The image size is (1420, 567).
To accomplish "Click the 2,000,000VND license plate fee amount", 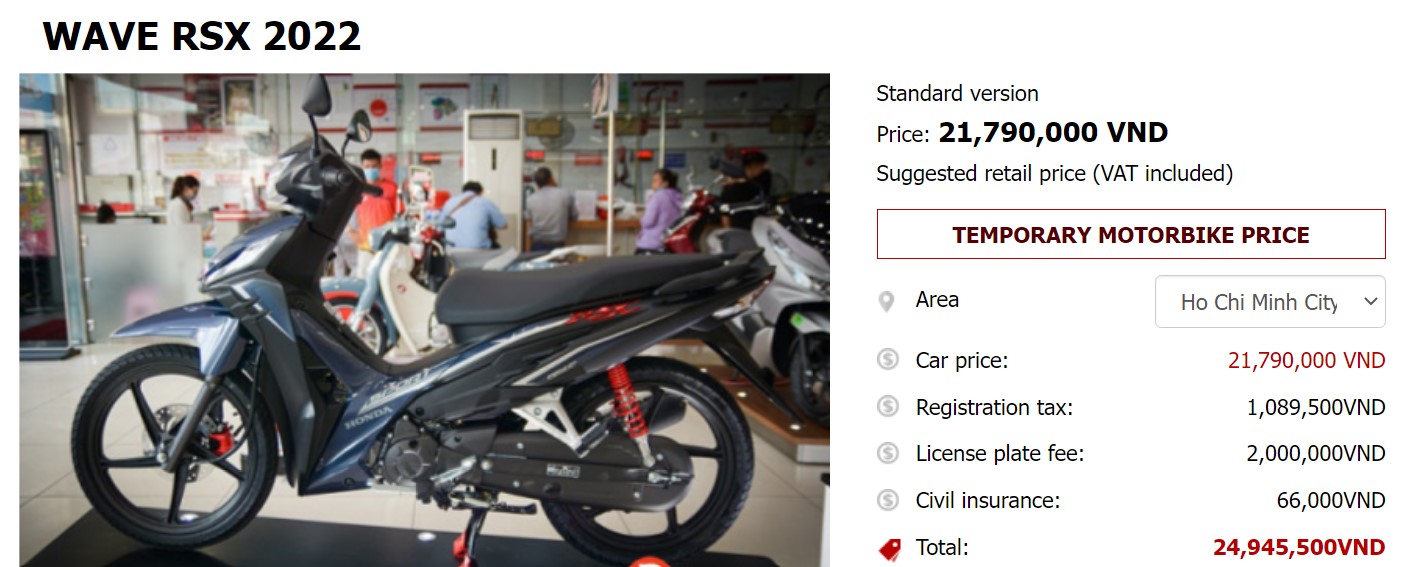I will coord(1316,453).
